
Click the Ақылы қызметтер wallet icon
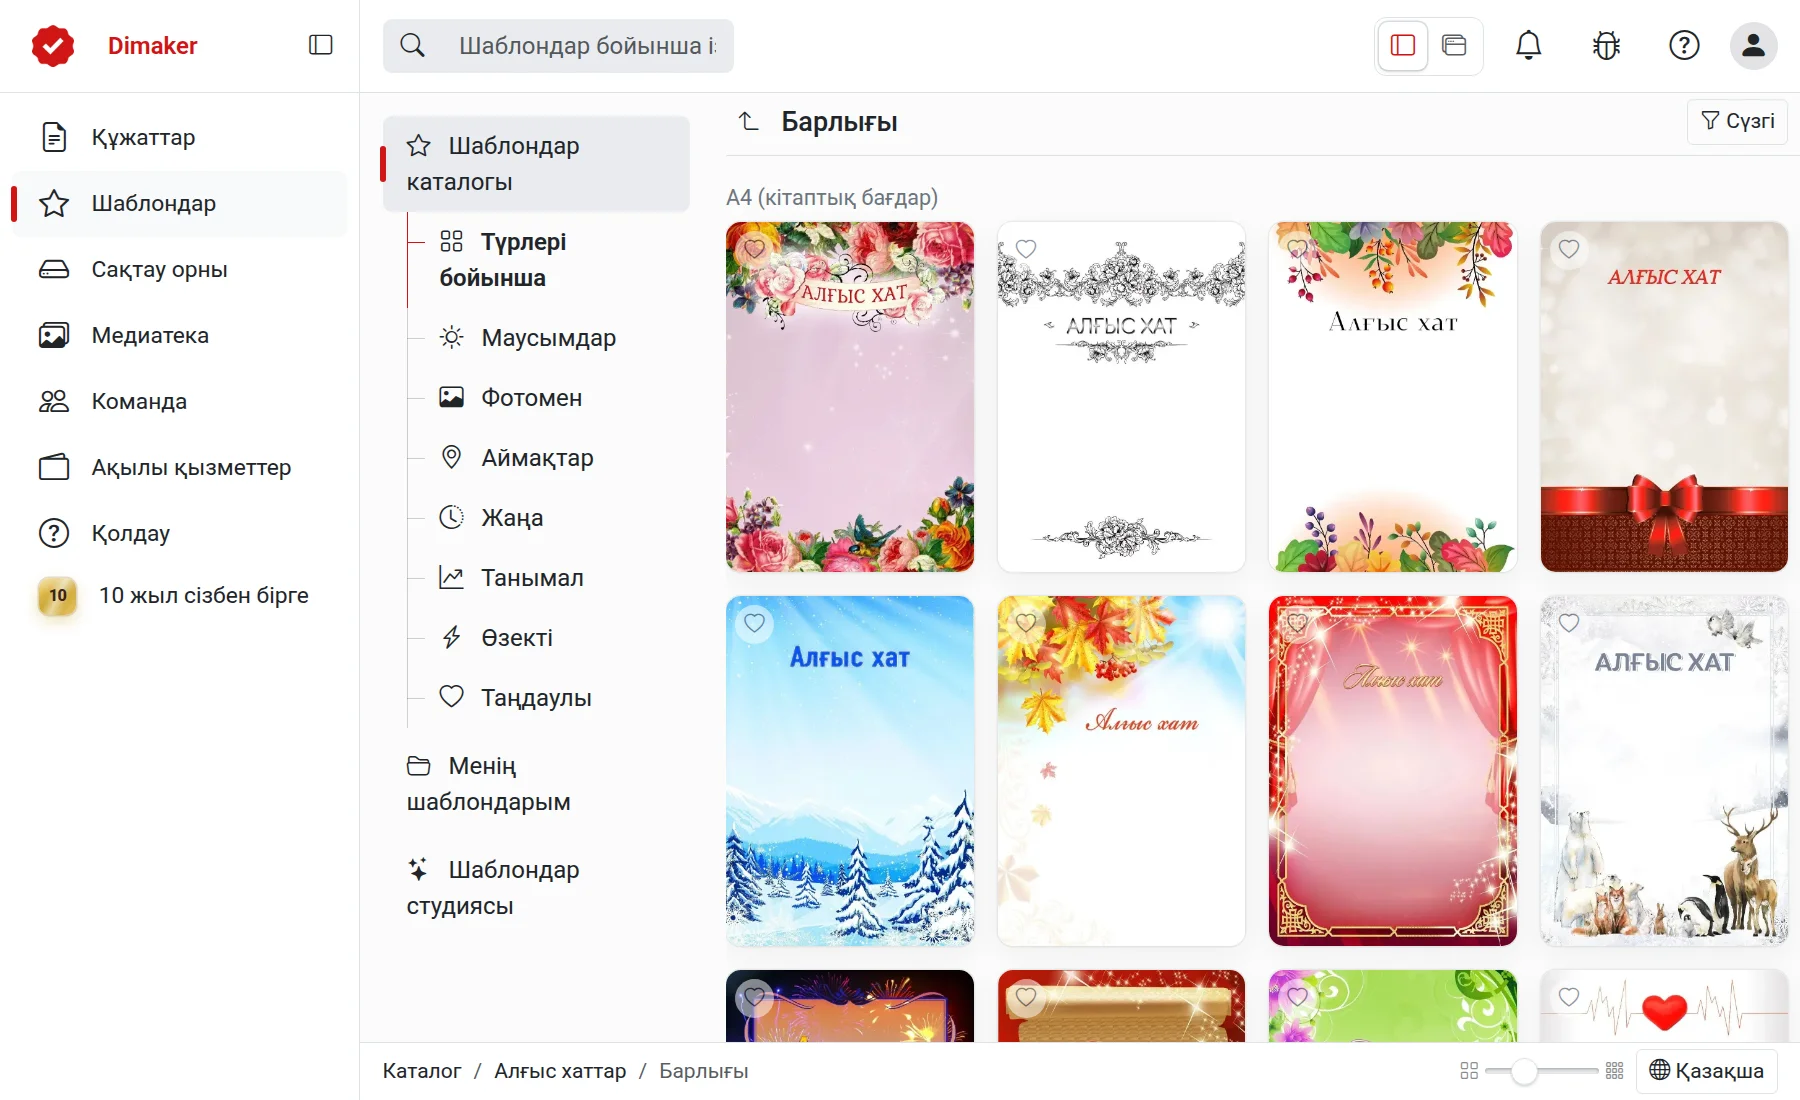pyautogui.click(x=54, y=467)
